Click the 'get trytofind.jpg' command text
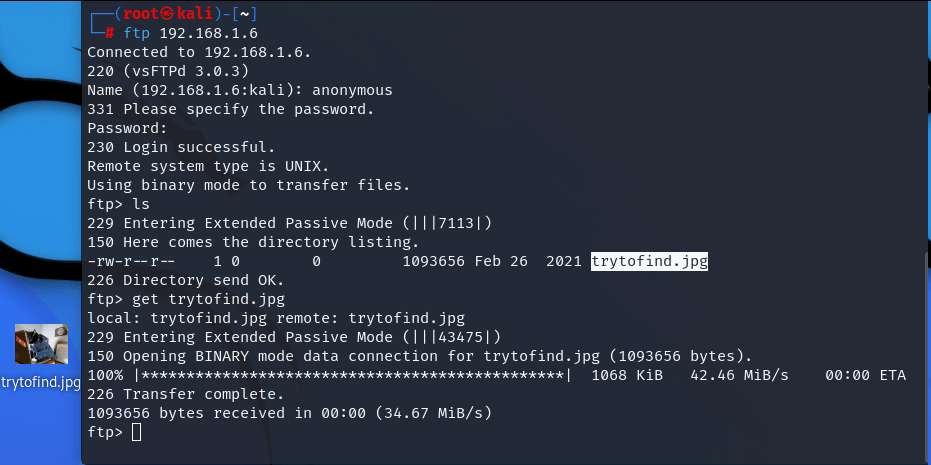 tap(208, 299)
